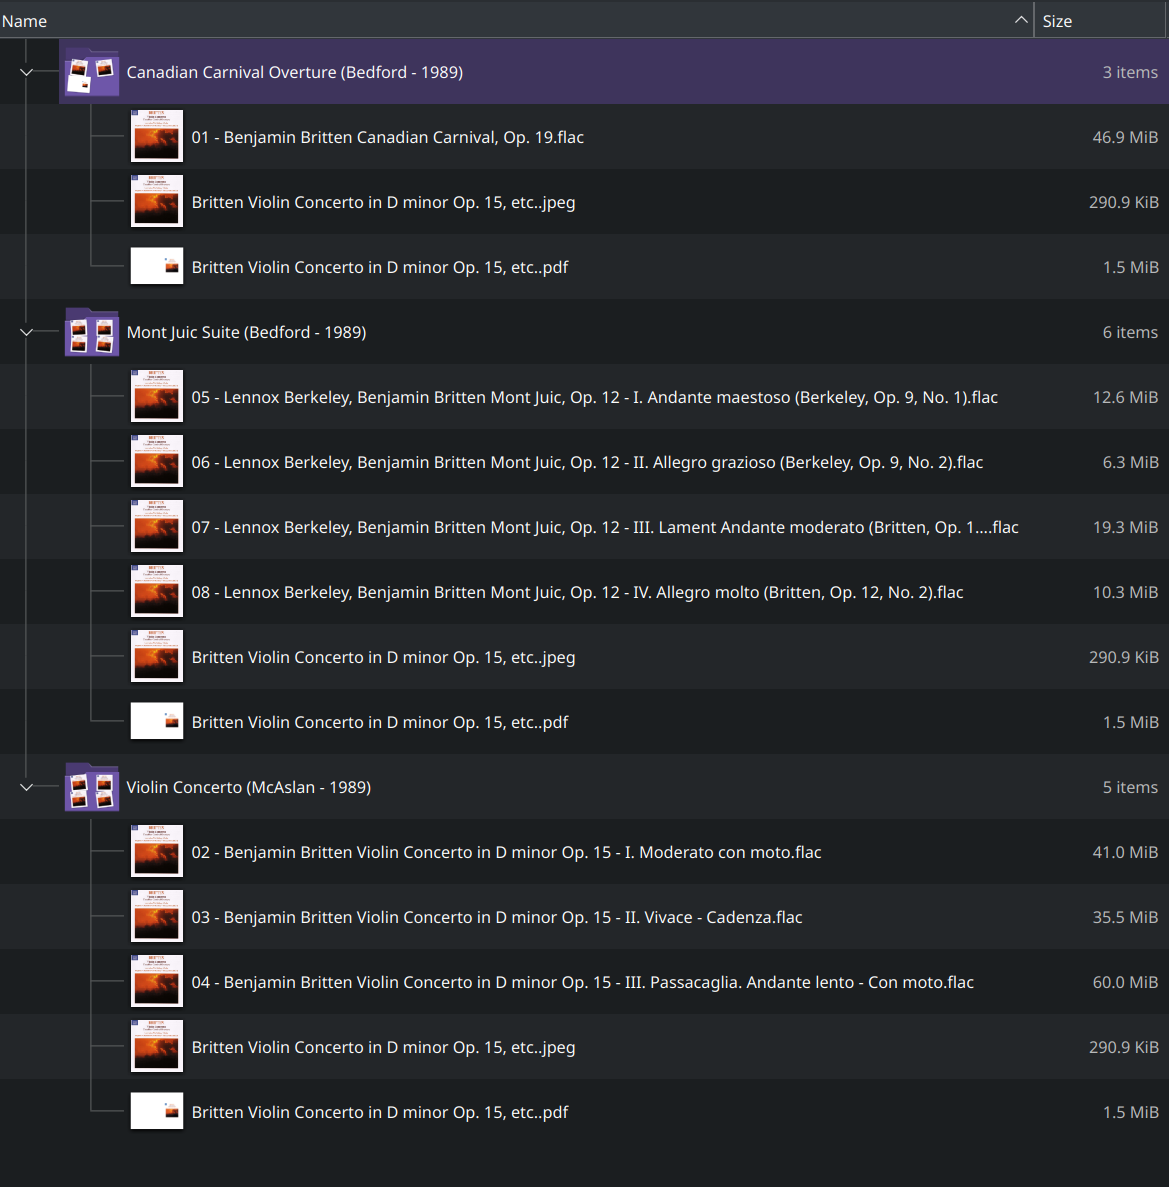Click the PDF icon under Canadian Carnival Overture

(x=156, y=266)
